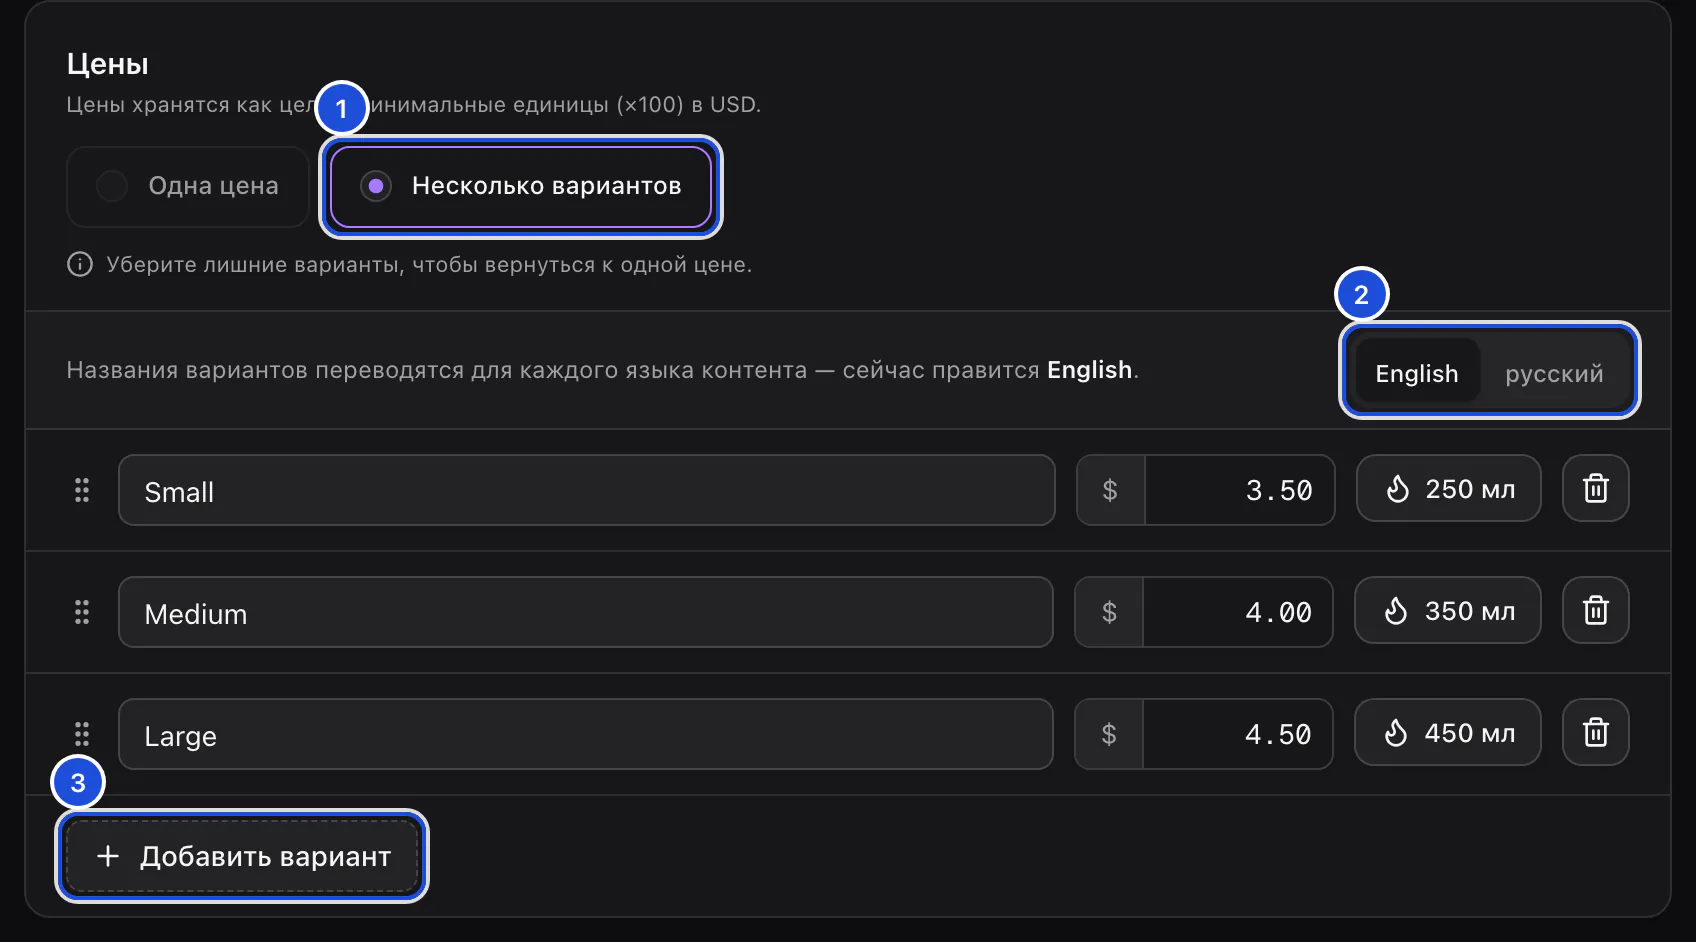Open the 450 мл volume selector

[x=1447, y=732]
